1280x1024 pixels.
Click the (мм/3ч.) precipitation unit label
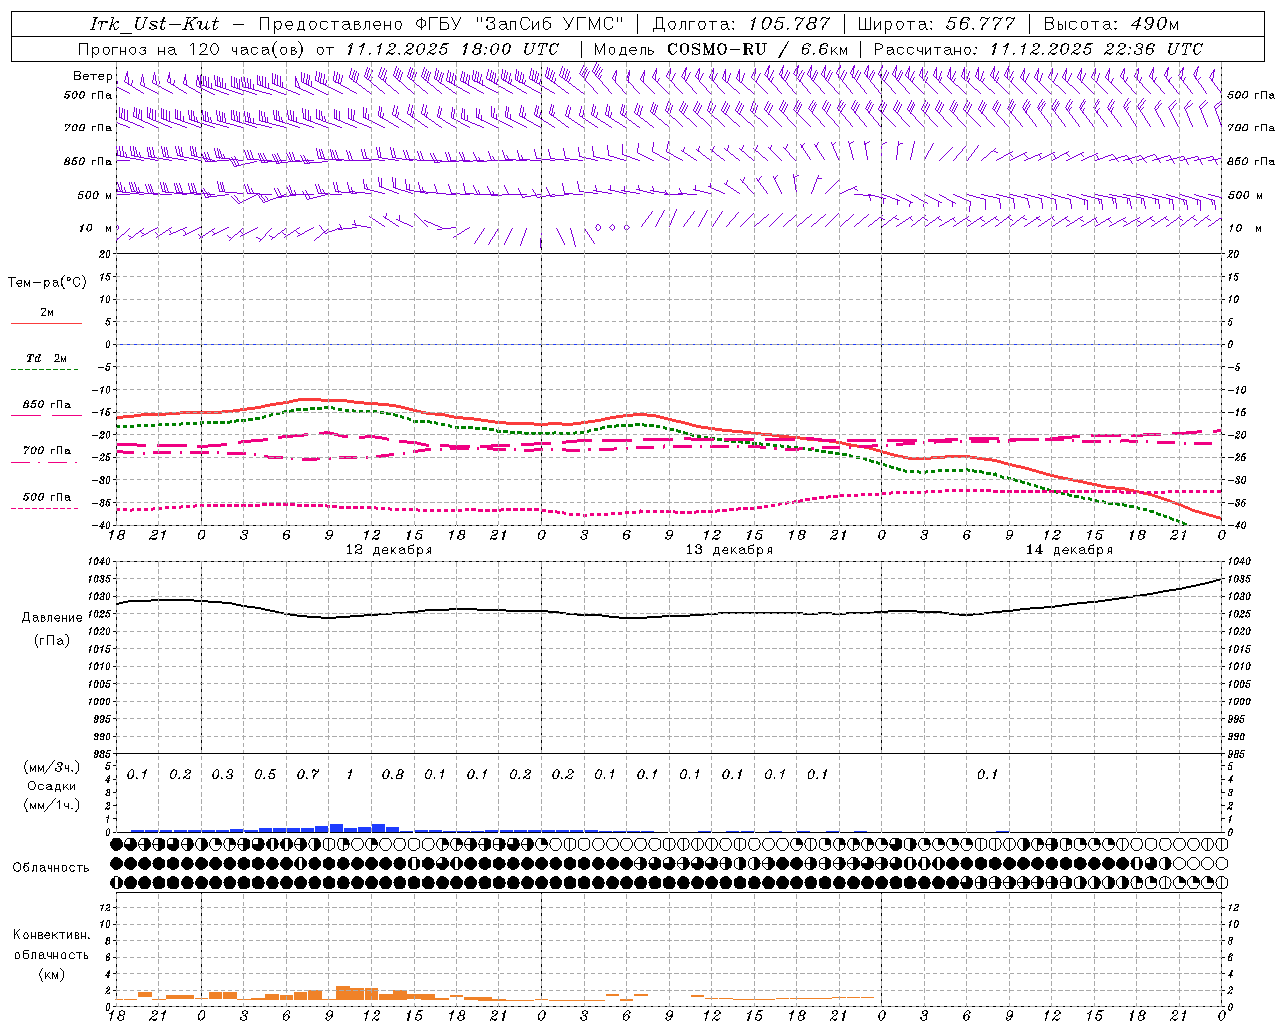tap(51, 767)
